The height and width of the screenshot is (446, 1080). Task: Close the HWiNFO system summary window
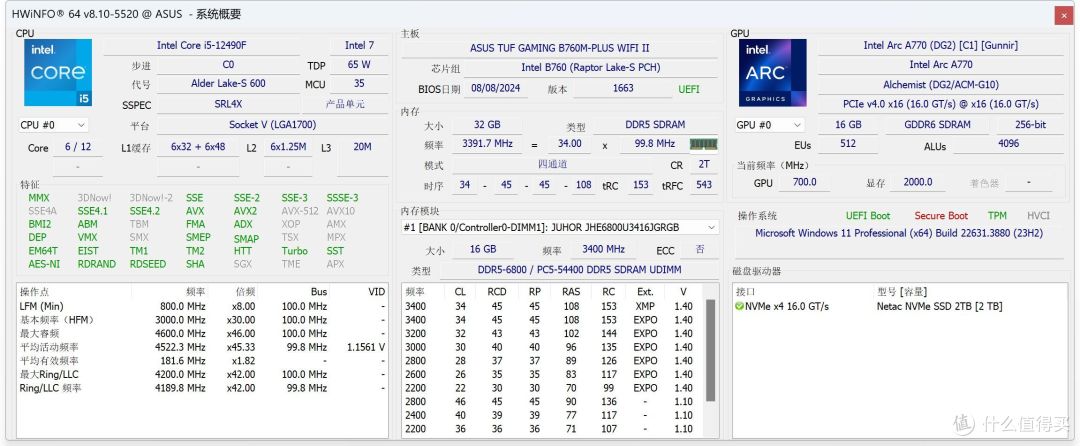(x=1063, y=16)
